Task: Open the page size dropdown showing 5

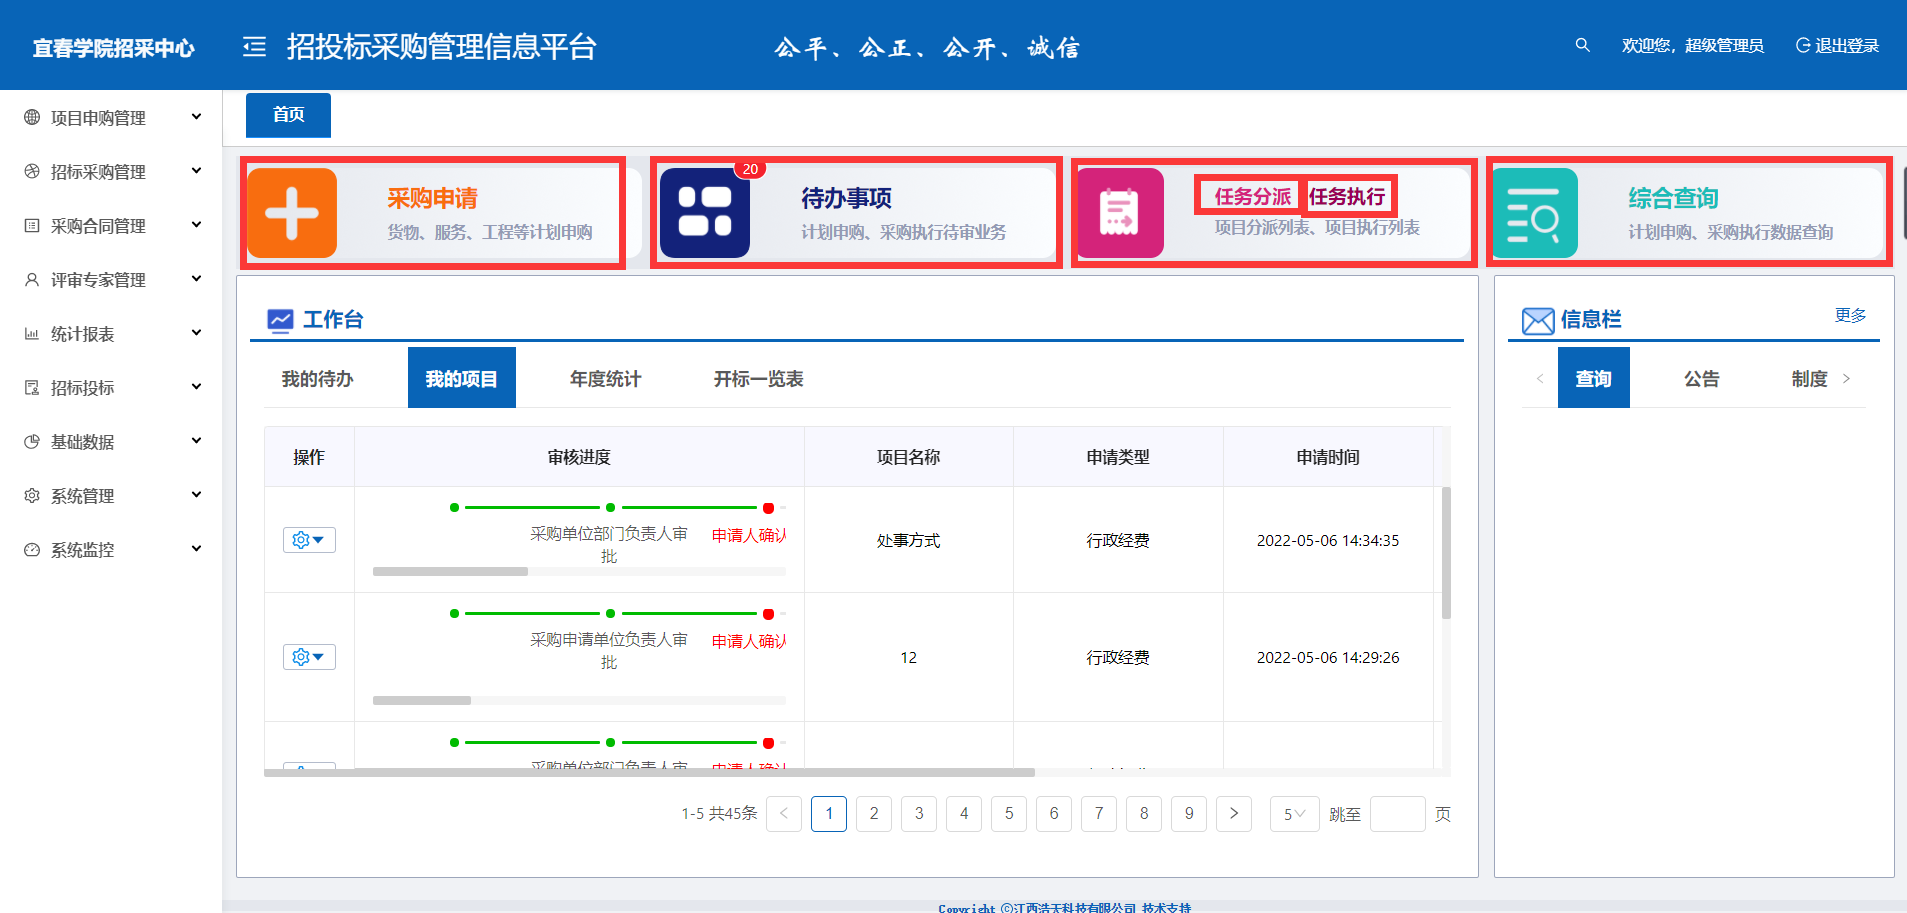Action: click(x=1294, y=814)
